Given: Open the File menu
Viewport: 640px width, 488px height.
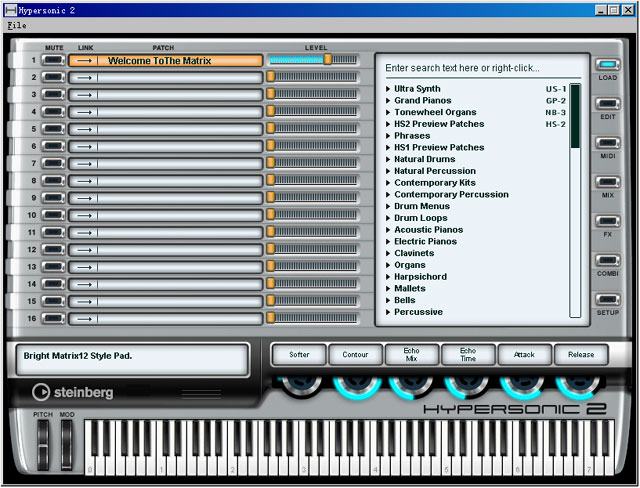Looking at the screenshot, I should tap(17, 25).
